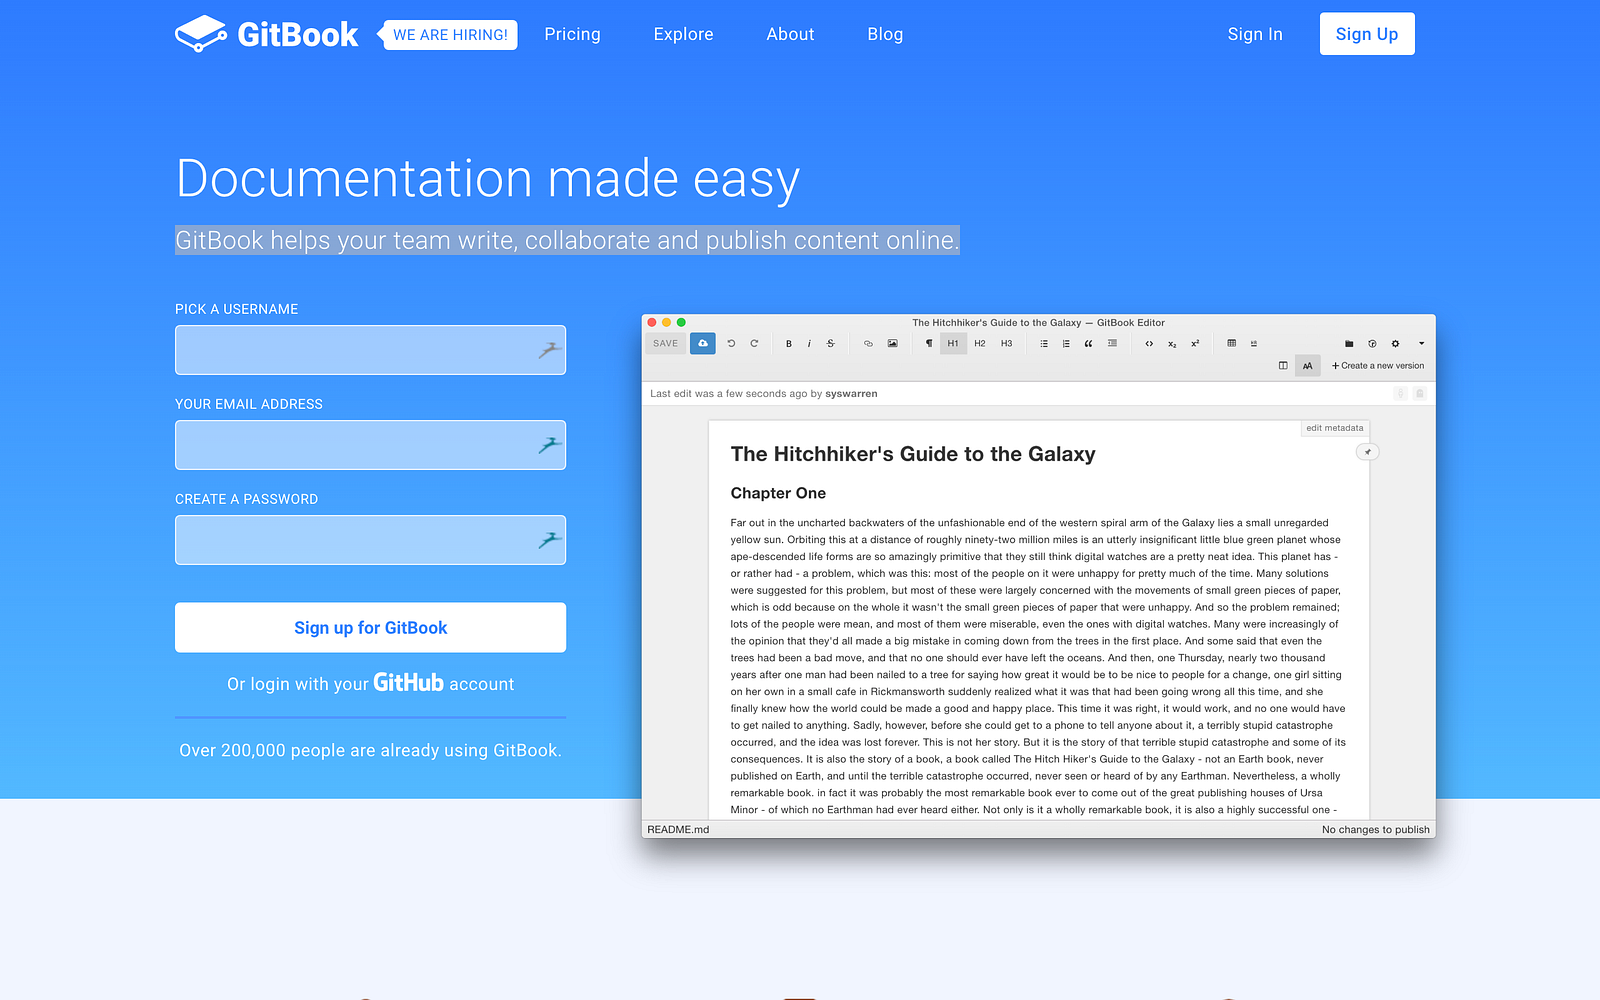The image size is (1600, 1000).
Task: Visit the Blog from the navigation
Action: [885, 34]
